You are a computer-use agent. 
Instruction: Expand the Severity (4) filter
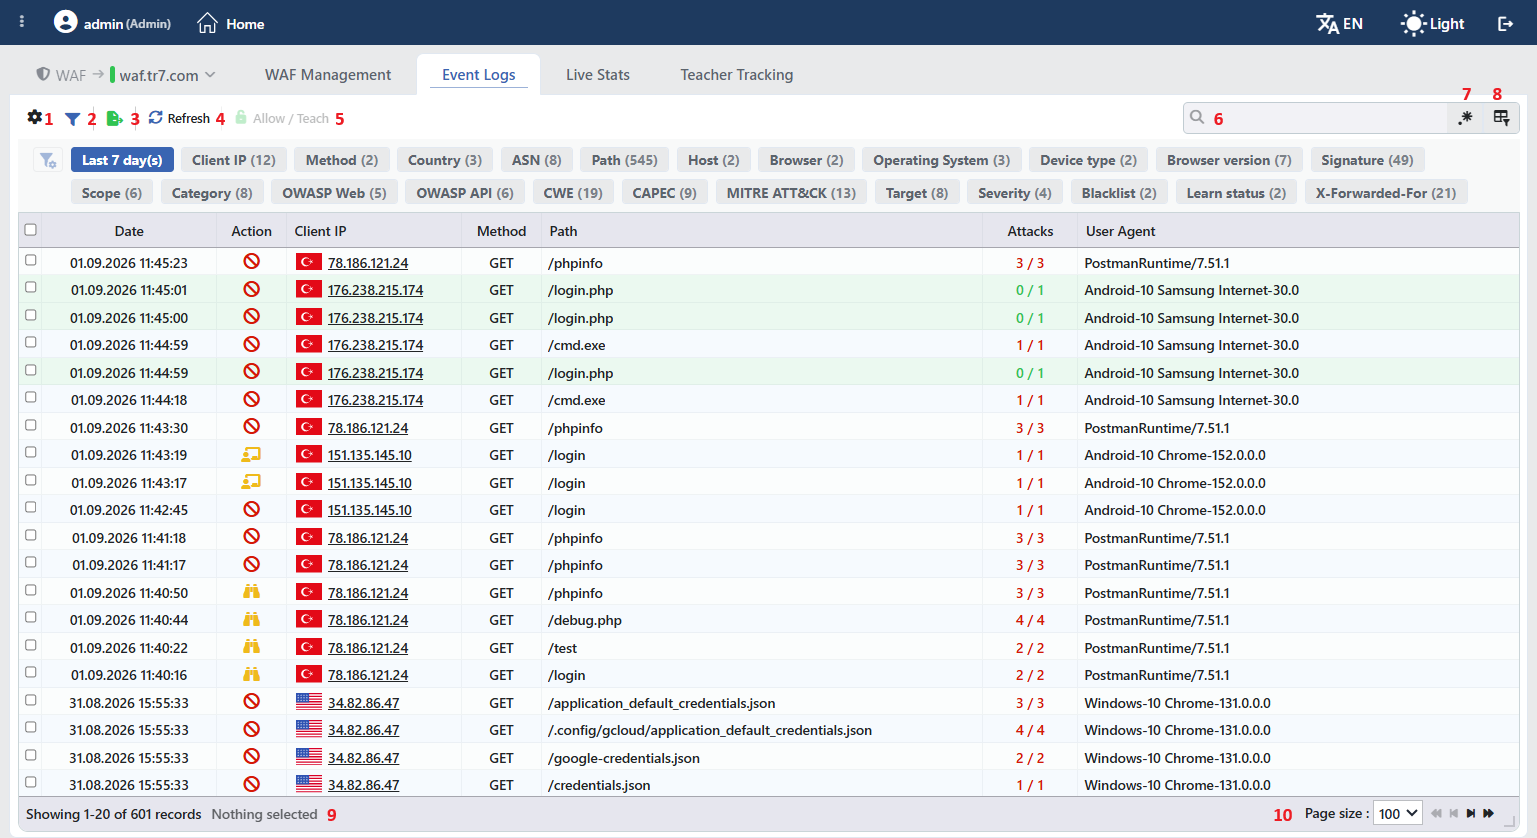[x=1015, y=193]
